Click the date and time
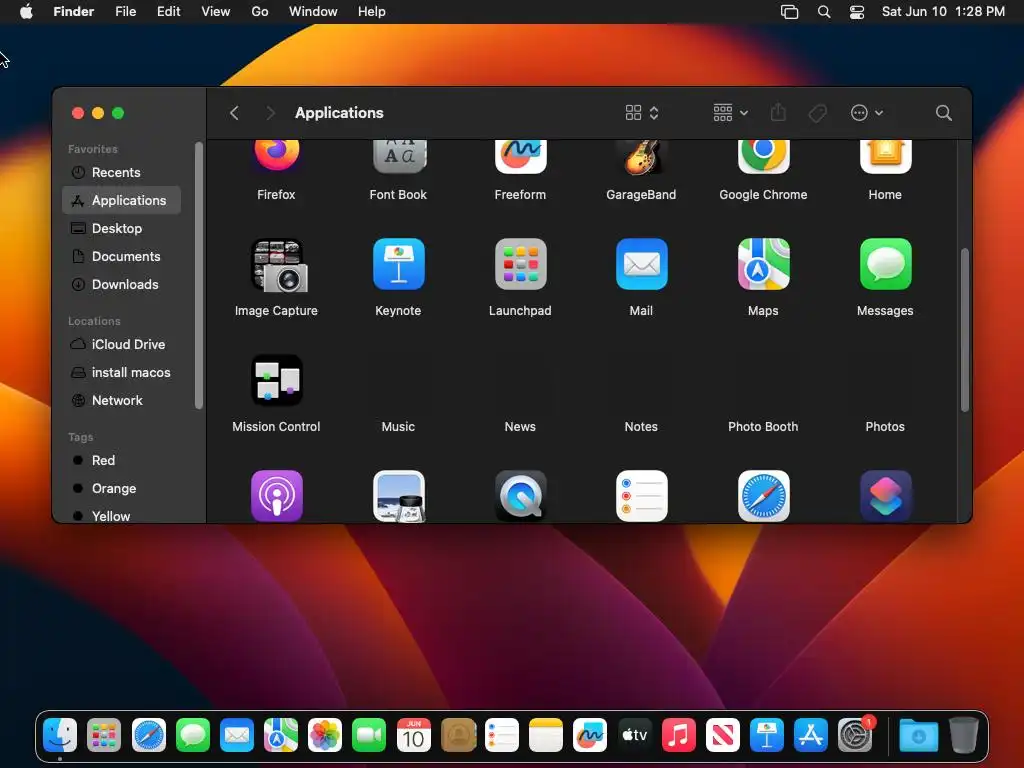This screenshot has height=768, width=1024. click(943, 12)
